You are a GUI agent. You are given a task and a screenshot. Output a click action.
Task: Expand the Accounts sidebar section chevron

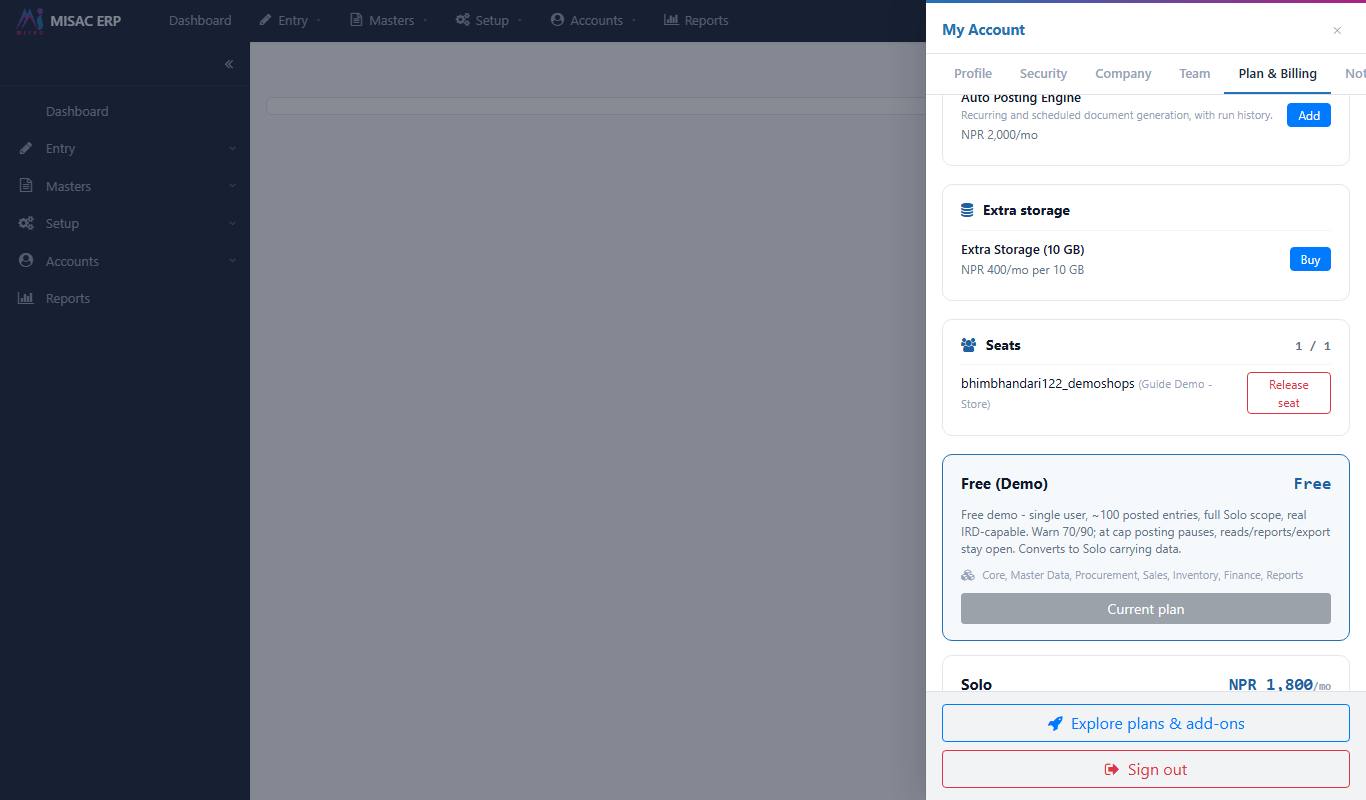pyautogui.click(x=232, y=261)
